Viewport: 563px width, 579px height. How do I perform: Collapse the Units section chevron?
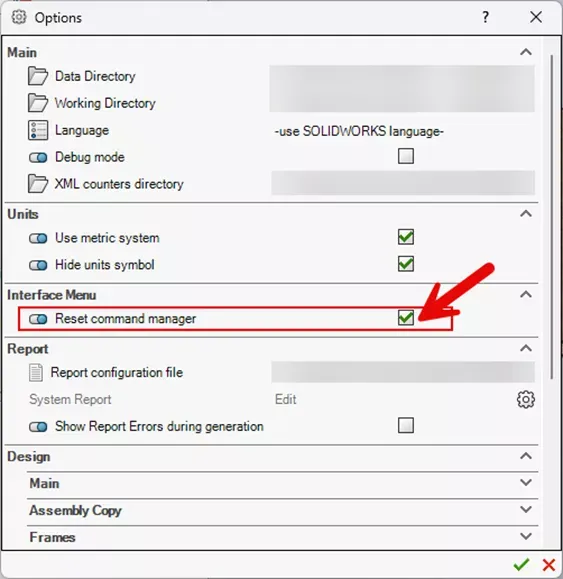pyautogui.click(x=526, y=213)
